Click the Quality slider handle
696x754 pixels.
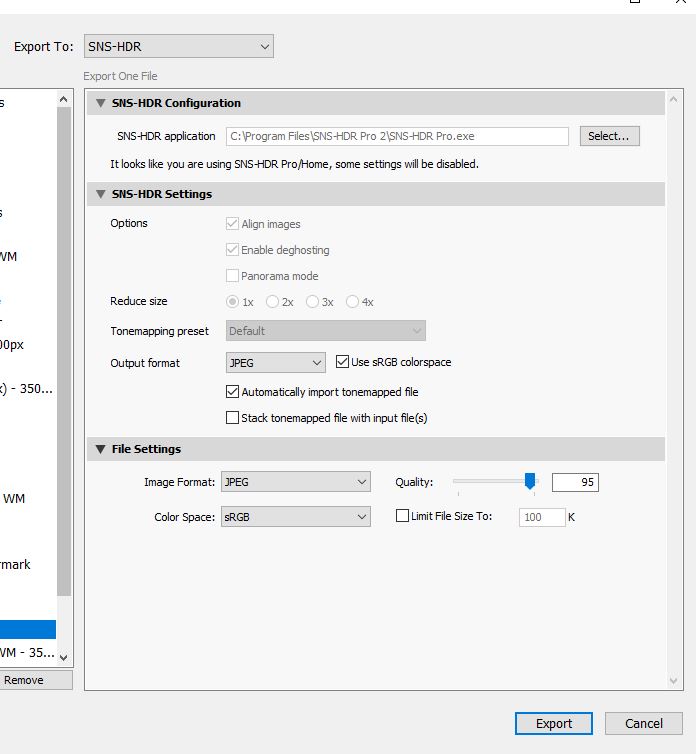[x=530, y=481]
